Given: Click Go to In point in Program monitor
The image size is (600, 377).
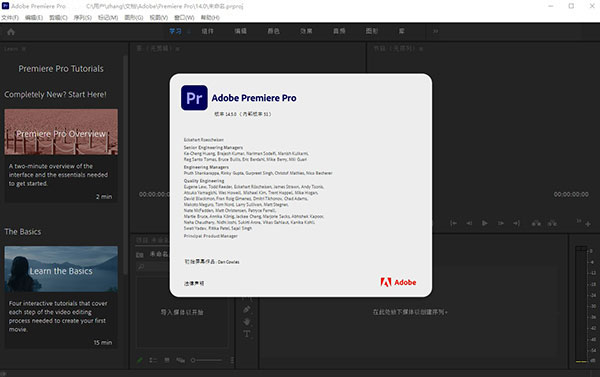Looking at the screenshot, I should click(x=453, y=223).
